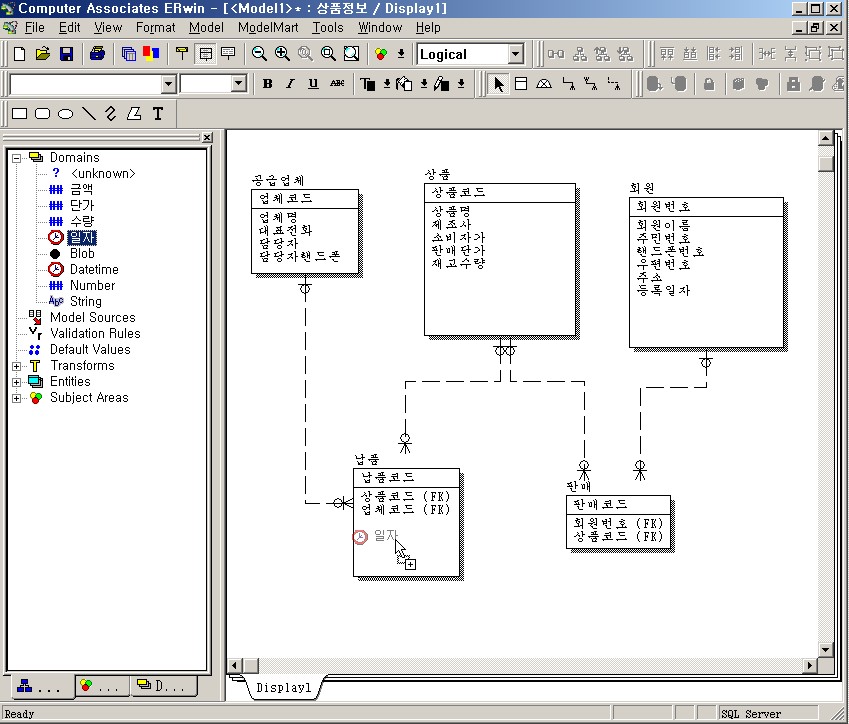Select the Datetime domain

(x=94, y=270)
